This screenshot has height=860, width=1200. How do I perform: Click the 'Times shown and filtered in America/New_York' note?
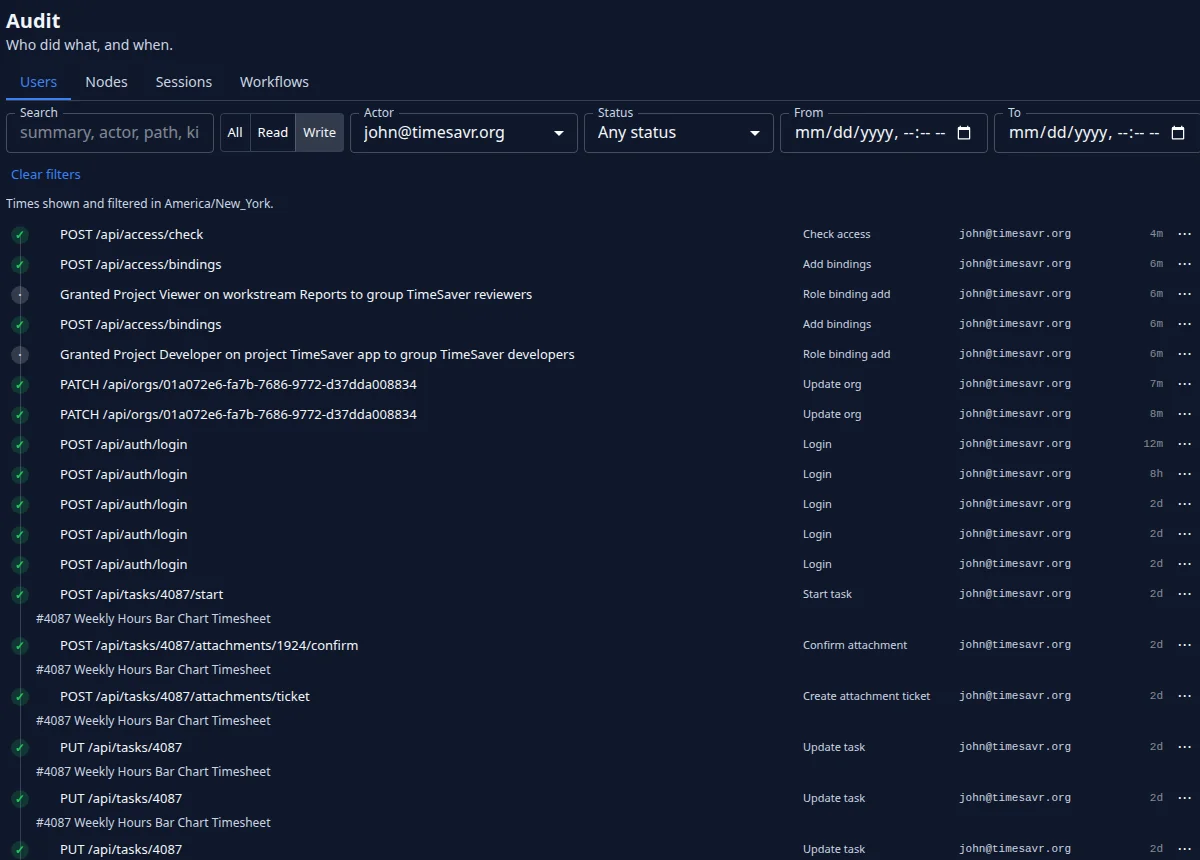pyautogui.click(x=140, y=203)
